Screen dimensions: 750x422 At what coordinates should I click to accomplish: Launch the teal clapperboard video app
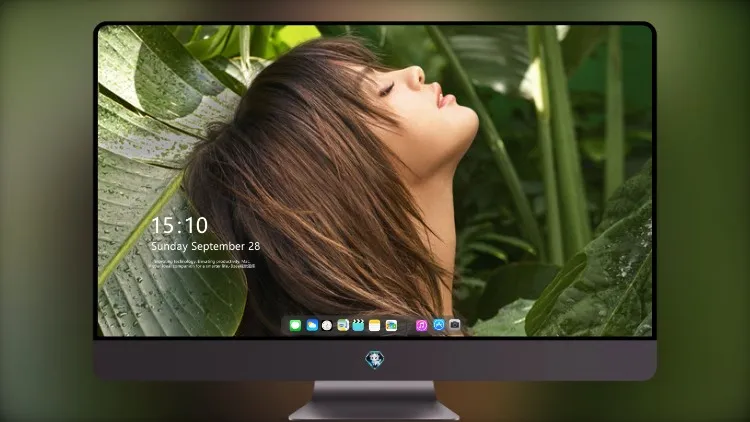pos(358,326)
